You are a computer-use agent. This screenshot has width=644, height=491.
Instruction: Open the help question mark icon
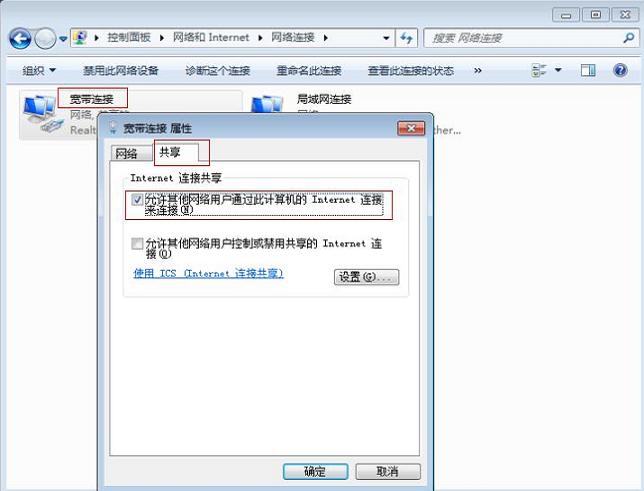(x=620, y=70)
